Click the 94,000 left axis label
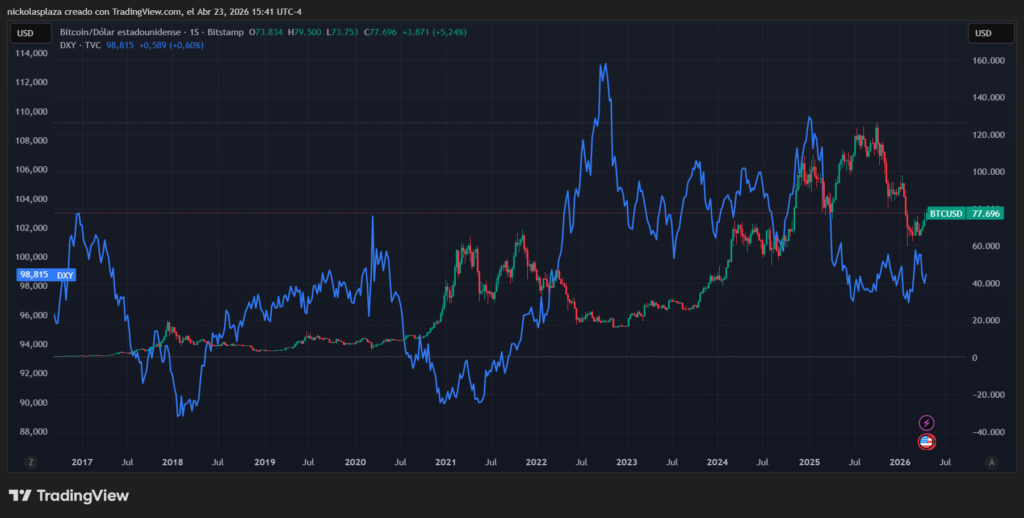Screen dimensions: 1024x518 tap(32, 344)
